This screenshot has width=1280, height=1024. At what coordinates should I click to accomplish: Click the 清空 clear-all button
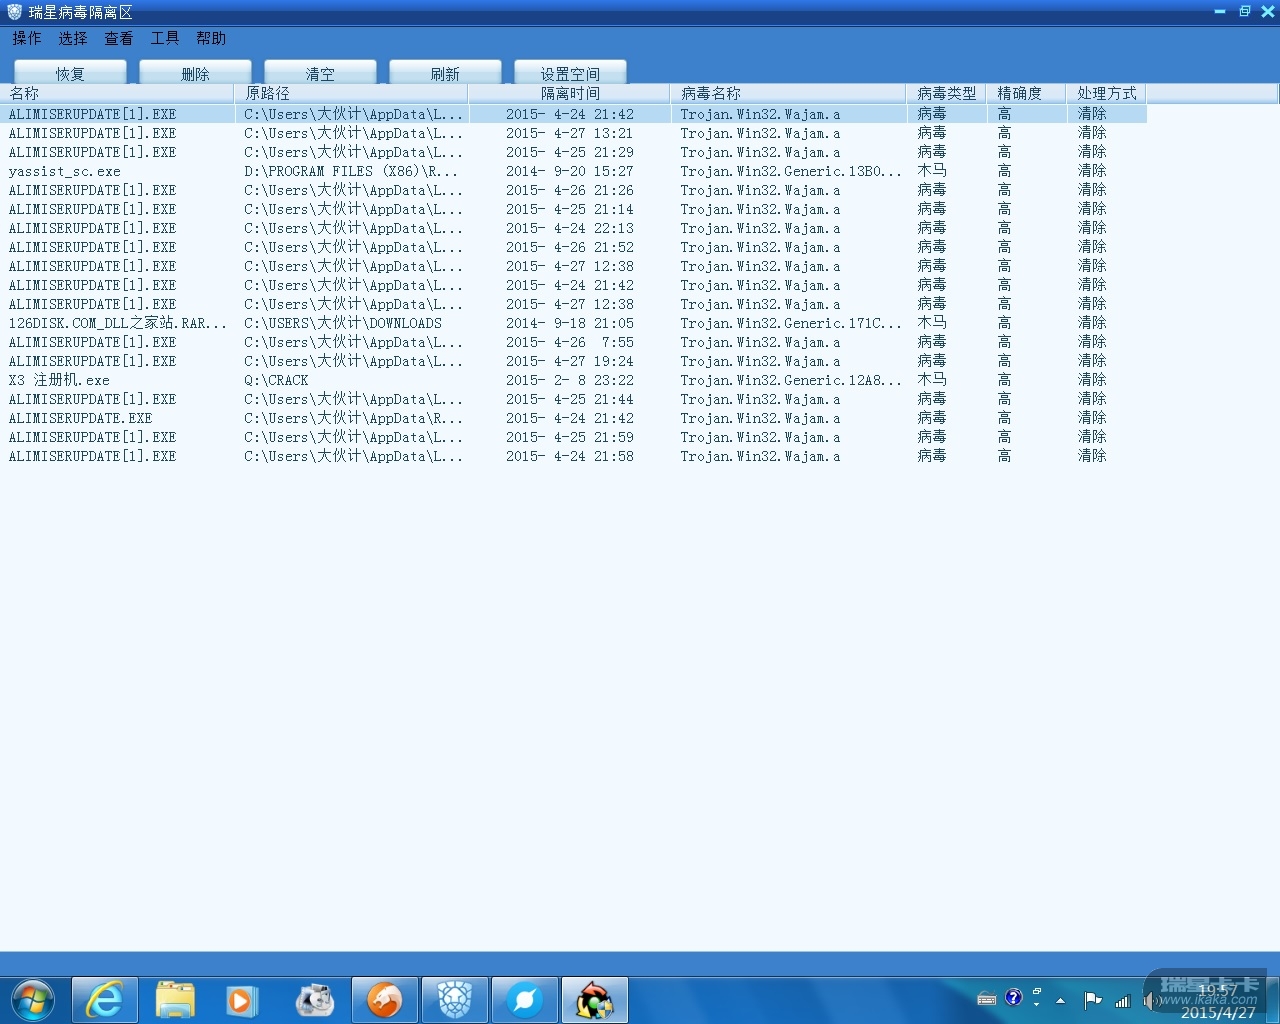click(x=320, y=73)
